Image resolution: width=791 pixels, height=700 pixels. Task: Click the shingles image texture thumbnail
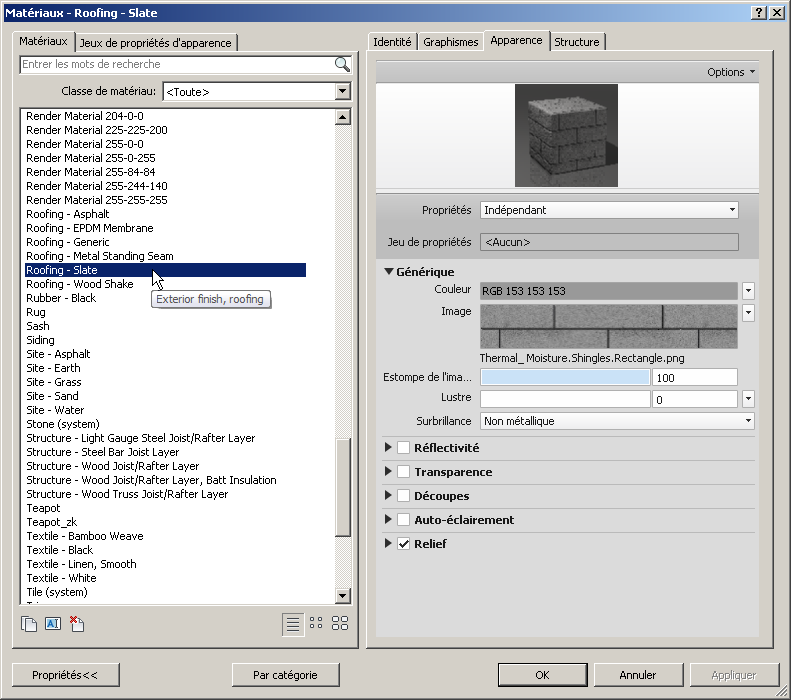[x=609, y=326]
